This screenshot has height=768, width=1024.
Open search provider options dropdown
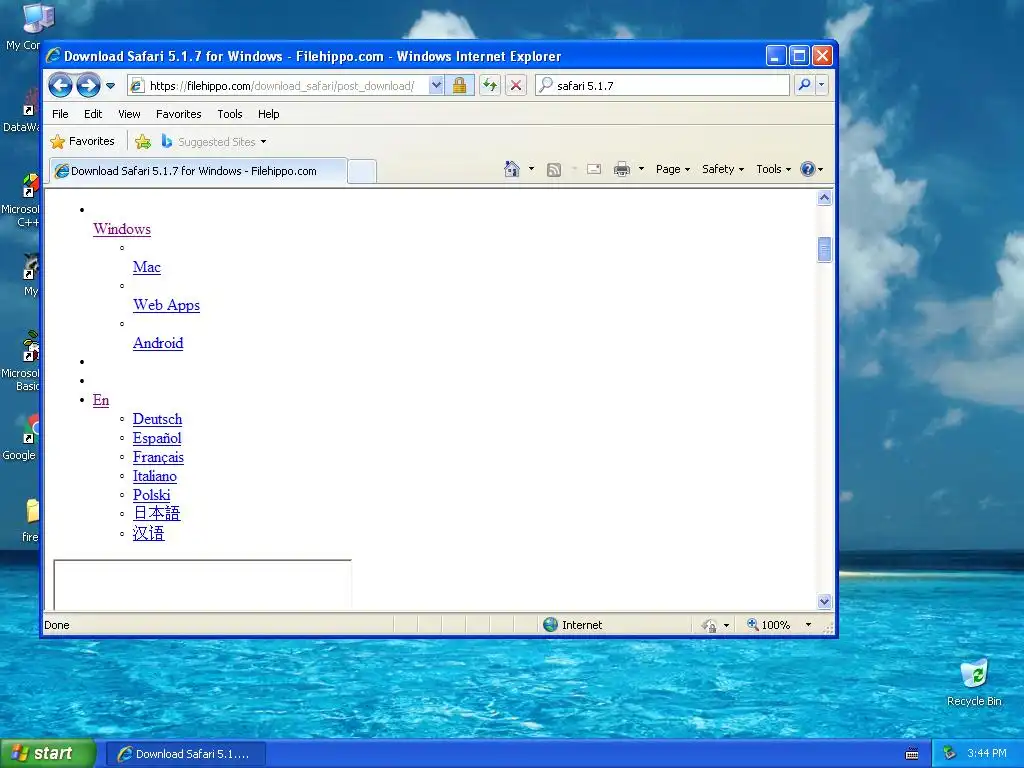pyautogui.click(x=822, y=86)
